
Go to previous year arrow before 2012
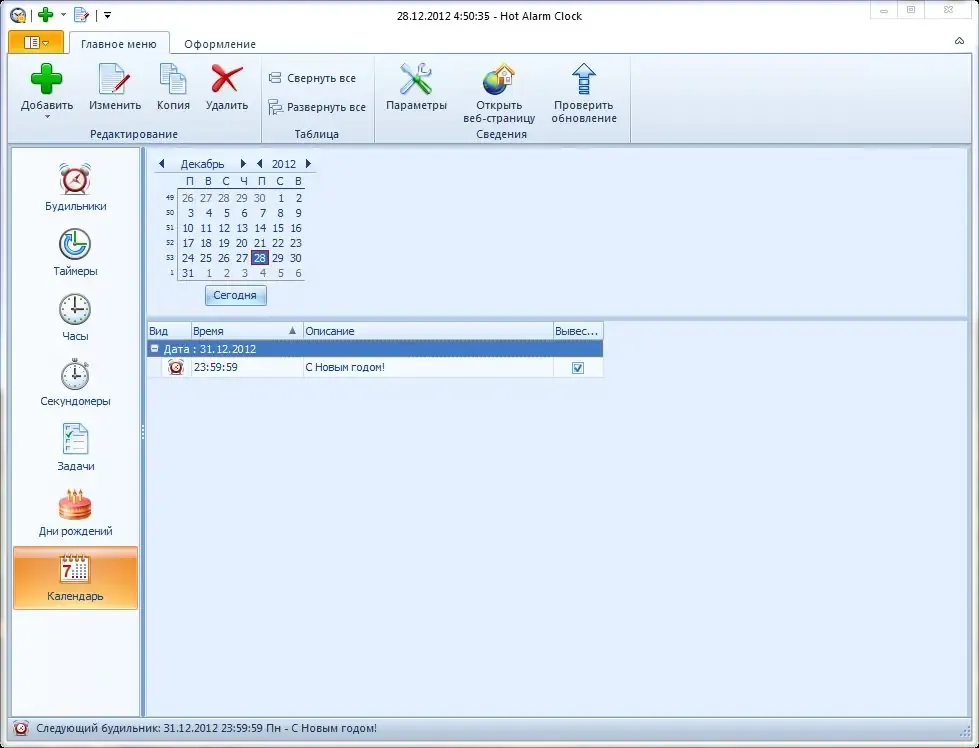pyautogui.click(x=260, y=164)
